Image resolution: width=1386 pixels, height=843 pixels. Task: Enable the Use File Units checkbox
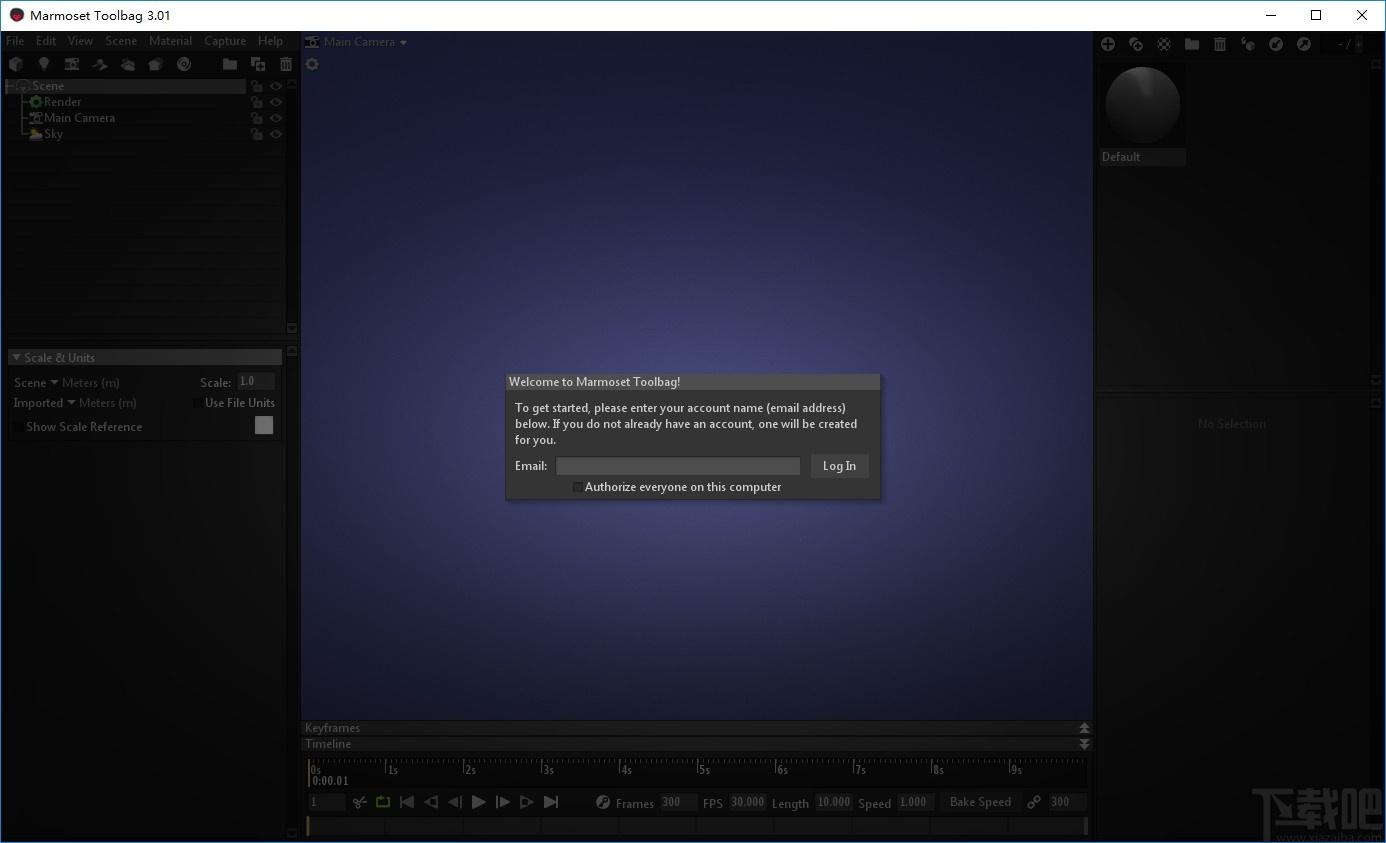point(197,403)
